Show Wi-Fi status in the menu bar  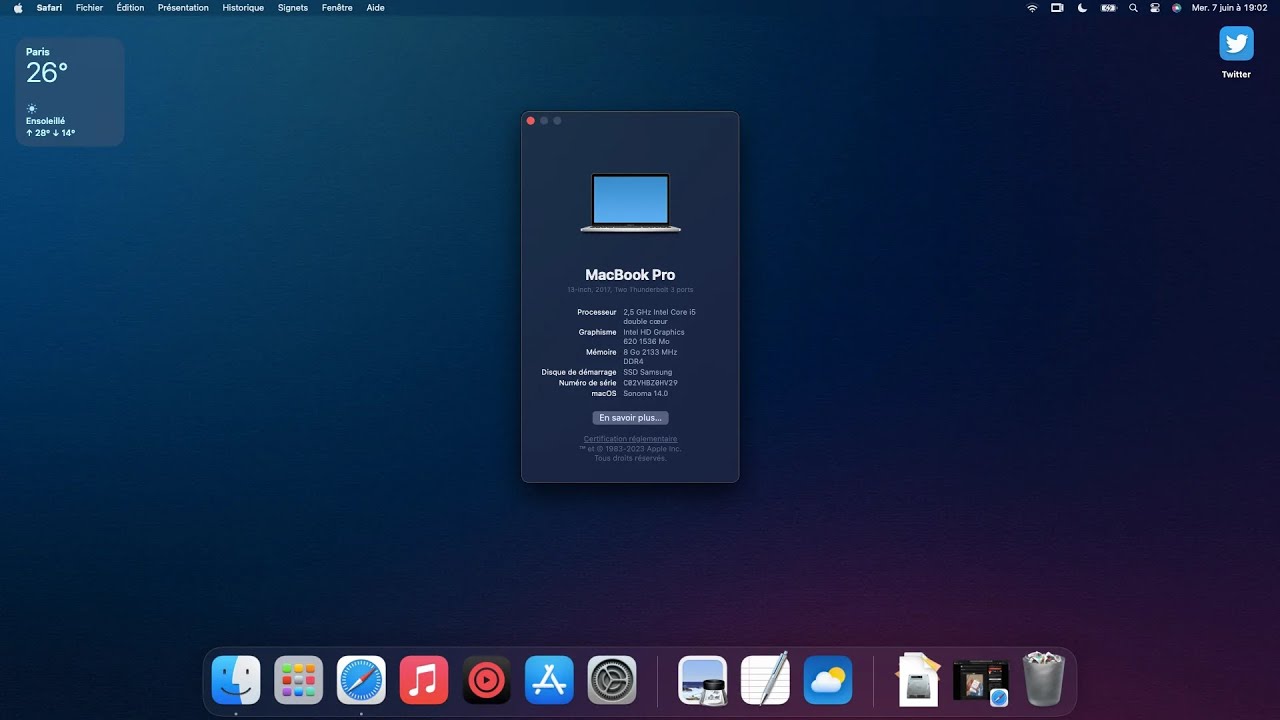(x=1032, y=8)
